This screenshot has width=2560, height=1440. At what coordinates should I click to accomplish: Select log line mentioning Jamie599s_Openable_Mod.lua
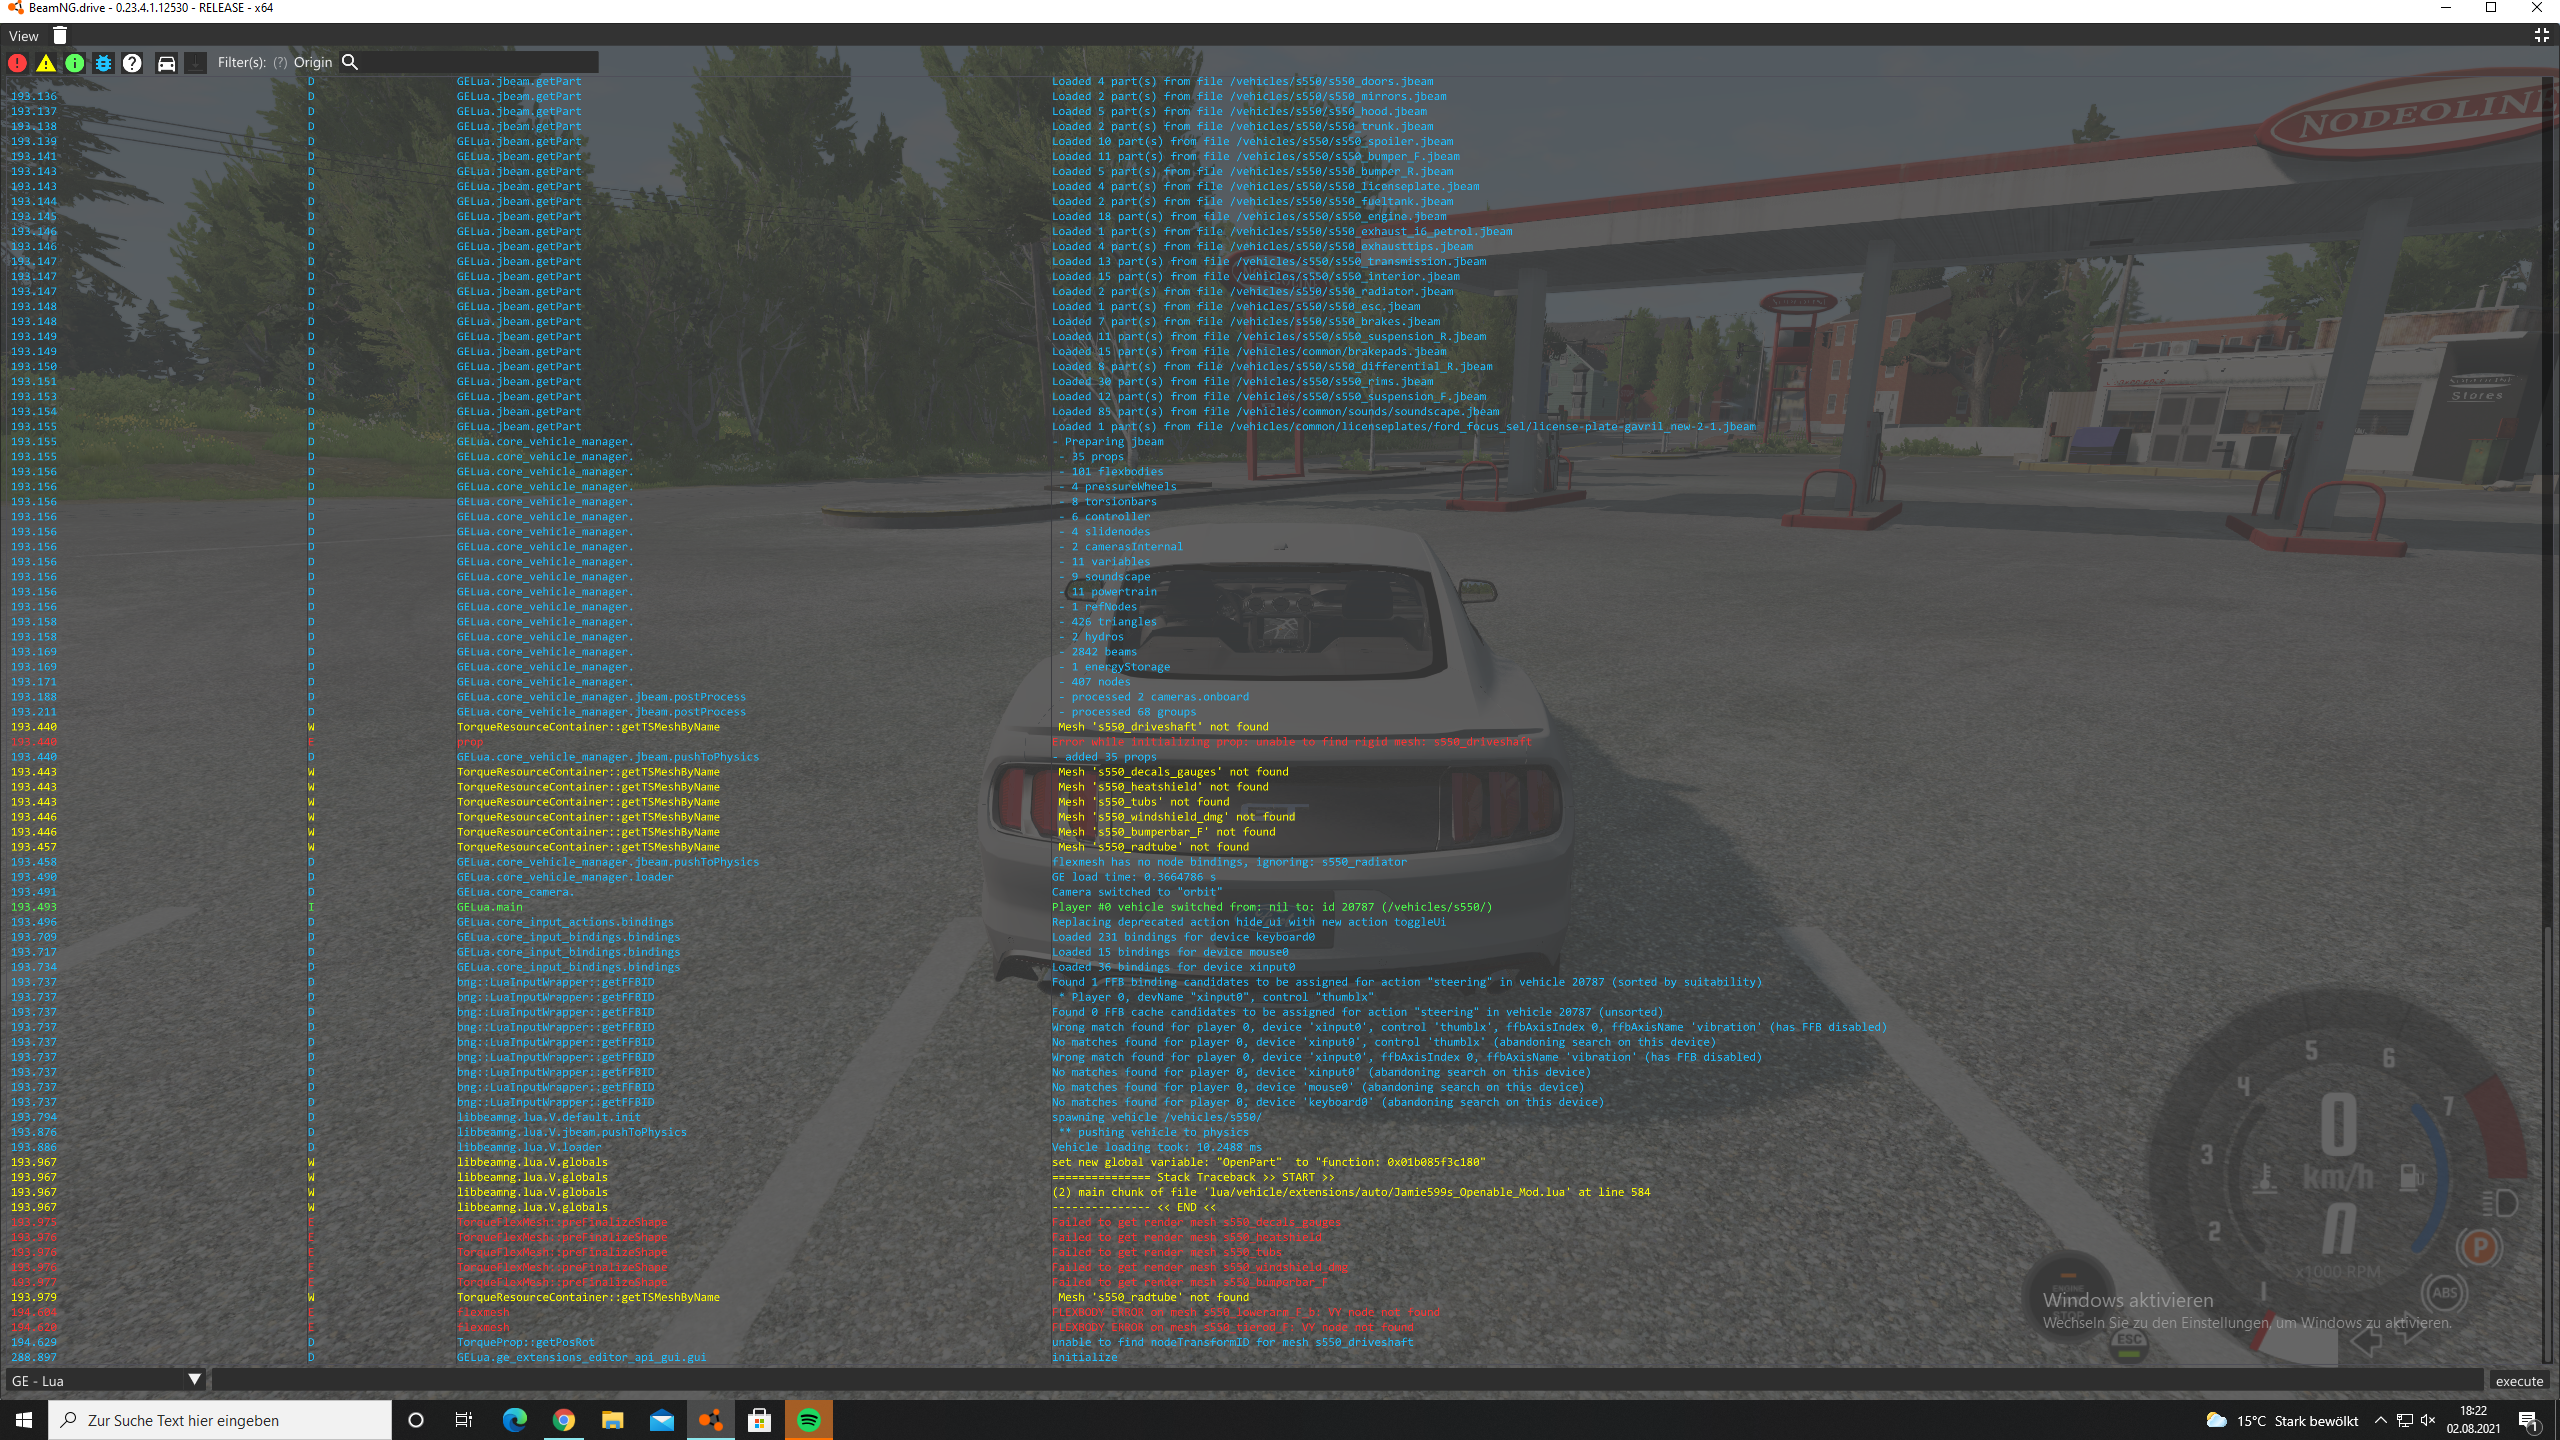tap(1351, 1192)
